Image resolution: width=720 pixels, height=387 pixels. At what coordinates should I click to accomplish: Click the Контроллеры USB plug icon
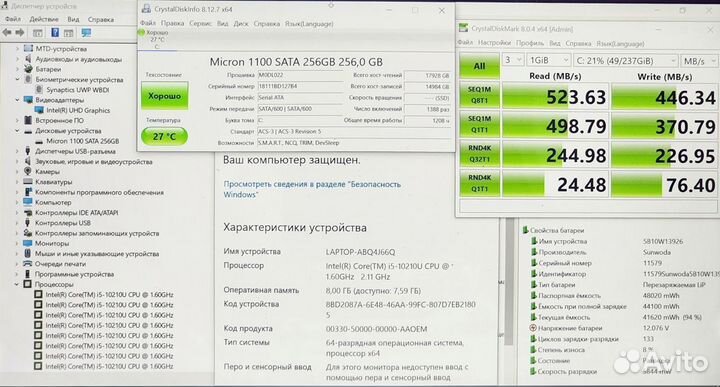click(28, 223)
